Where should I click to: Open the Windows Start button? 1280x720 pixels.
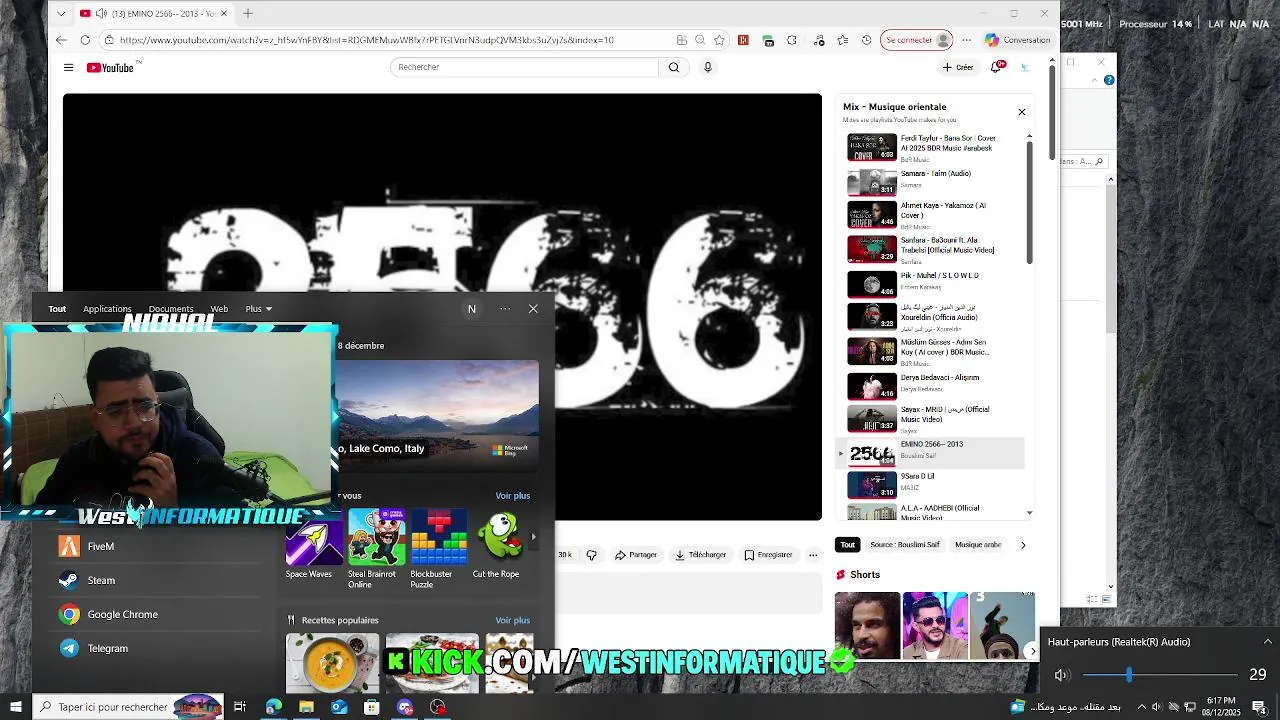point(15,707)
